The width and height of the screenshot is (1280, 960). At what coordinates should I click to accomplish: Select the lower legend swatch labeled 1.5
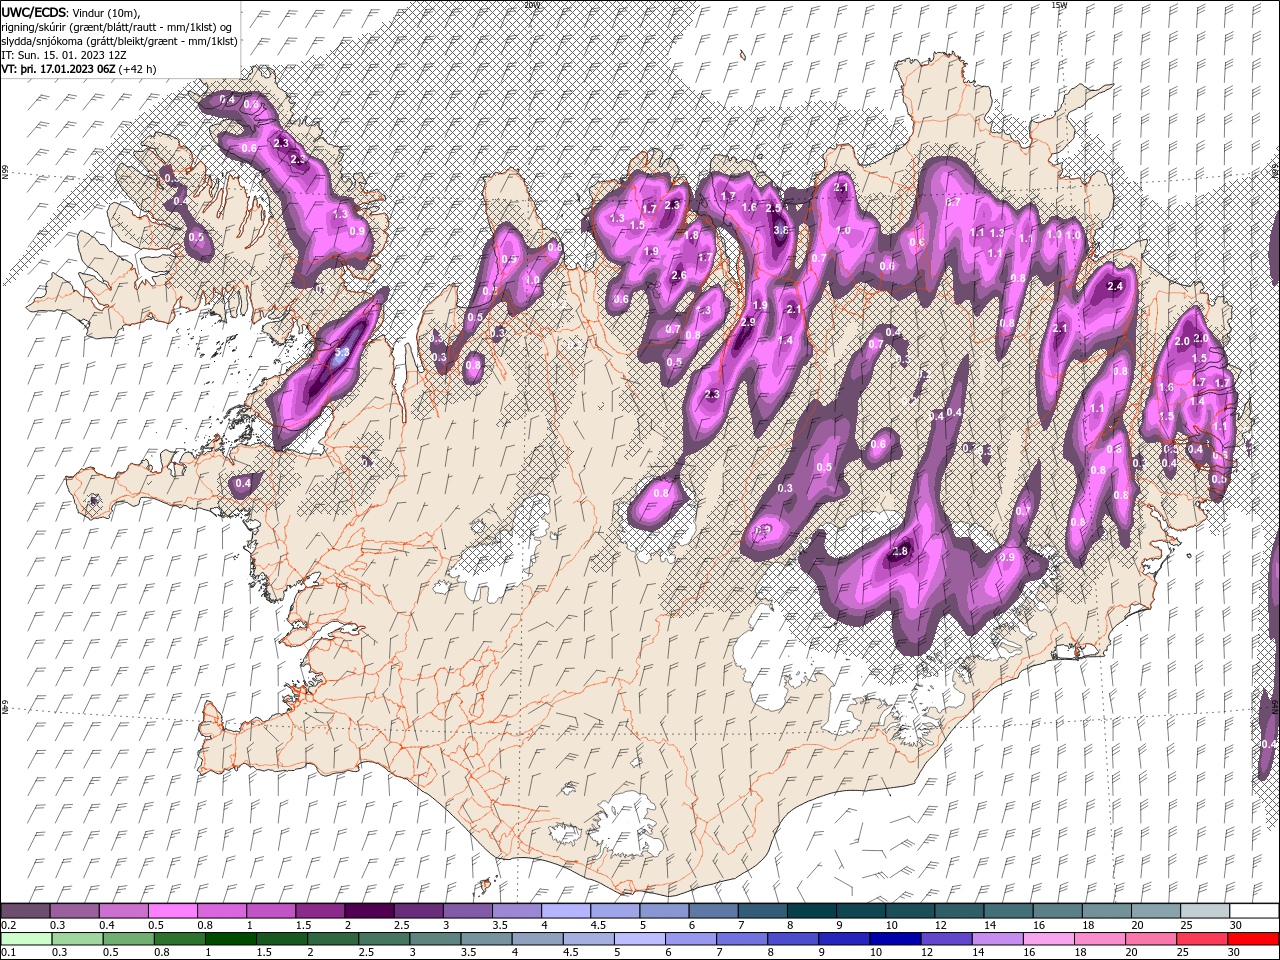(281, 938)
